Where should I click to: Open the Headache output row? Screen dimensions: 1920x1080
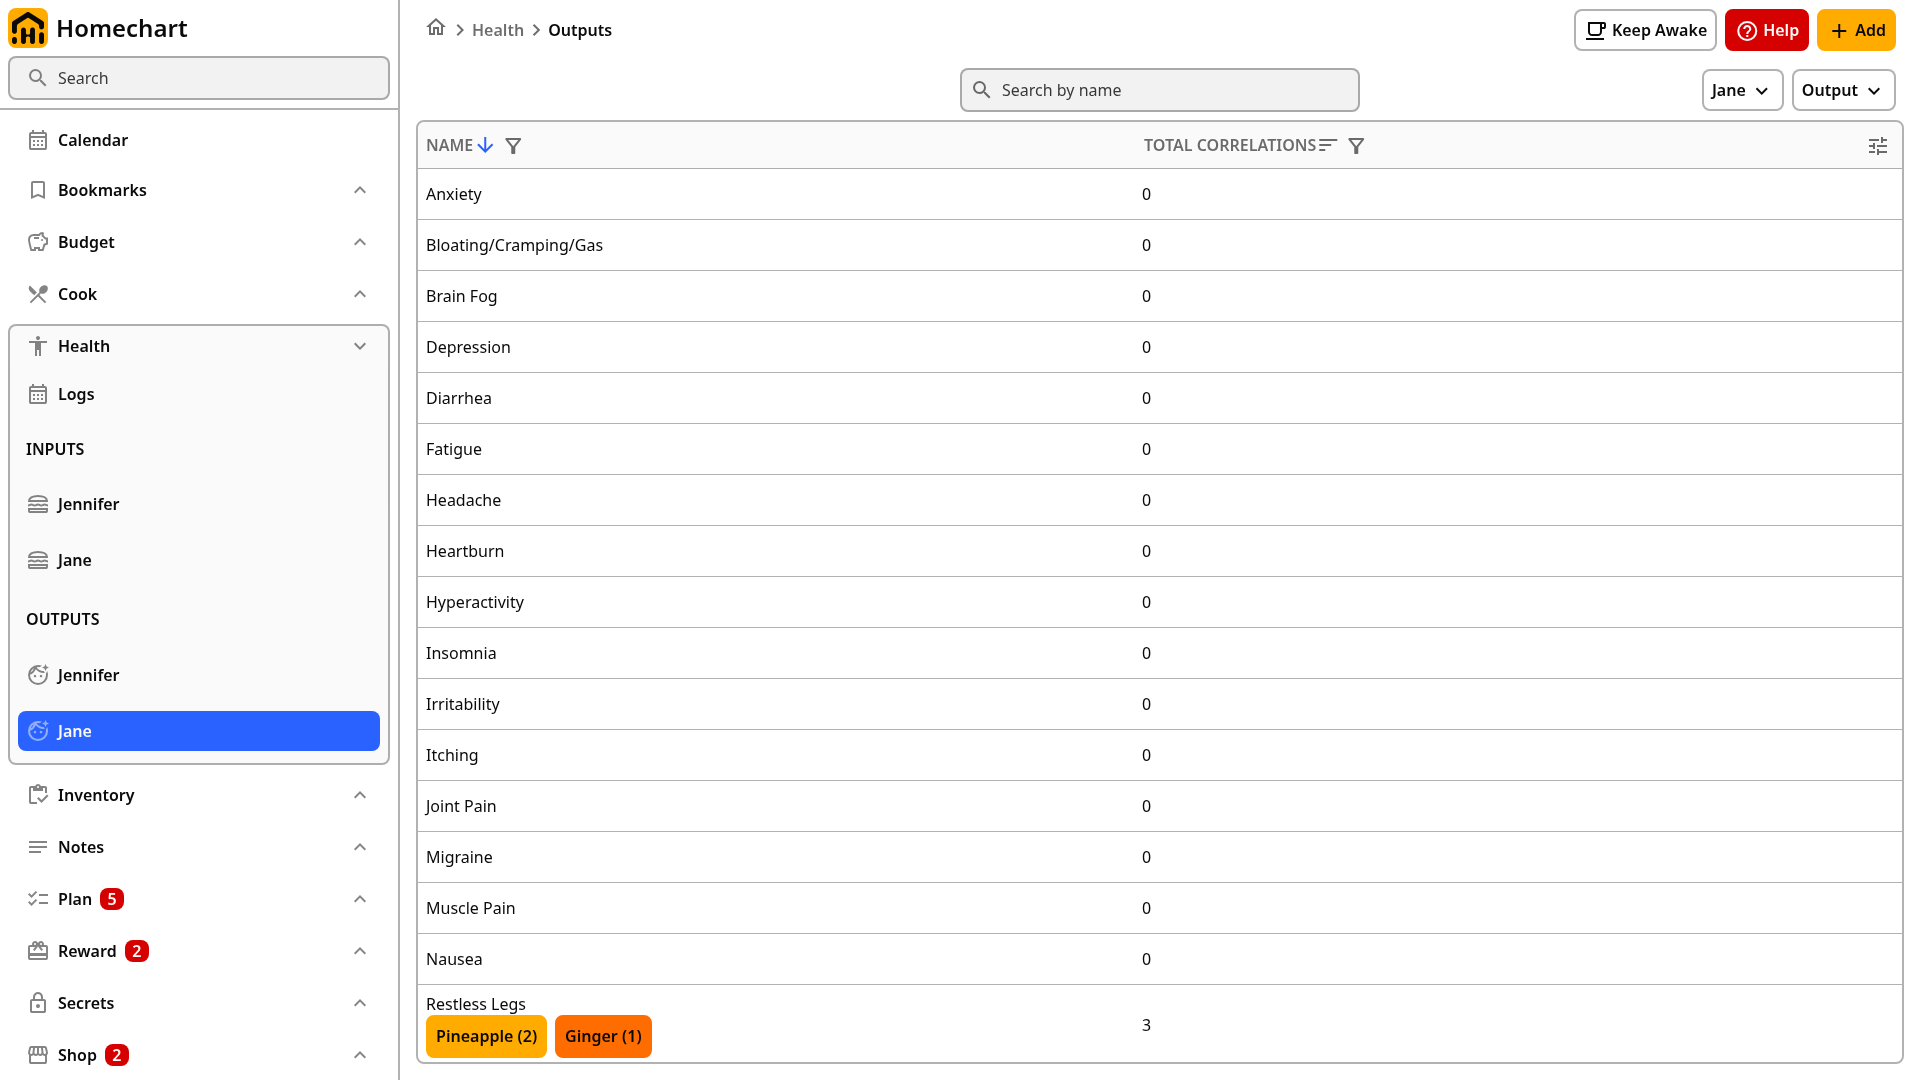[x=1160, y=500]
